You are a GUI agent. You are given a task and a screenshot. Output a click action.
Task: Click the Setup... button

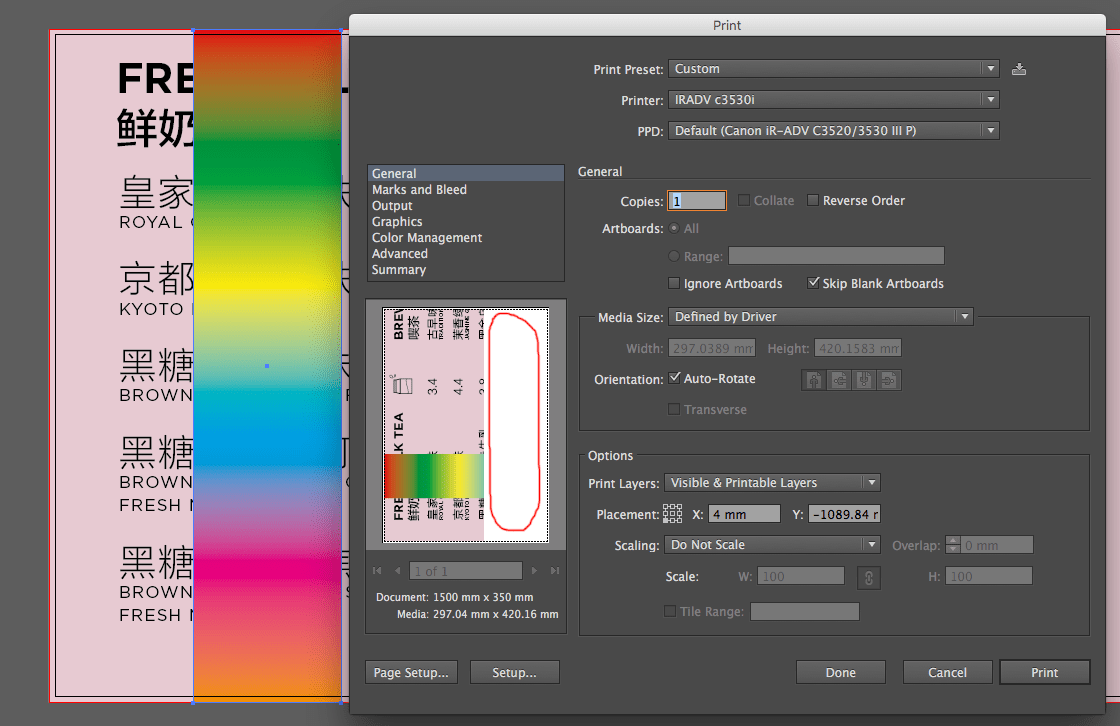514,672
